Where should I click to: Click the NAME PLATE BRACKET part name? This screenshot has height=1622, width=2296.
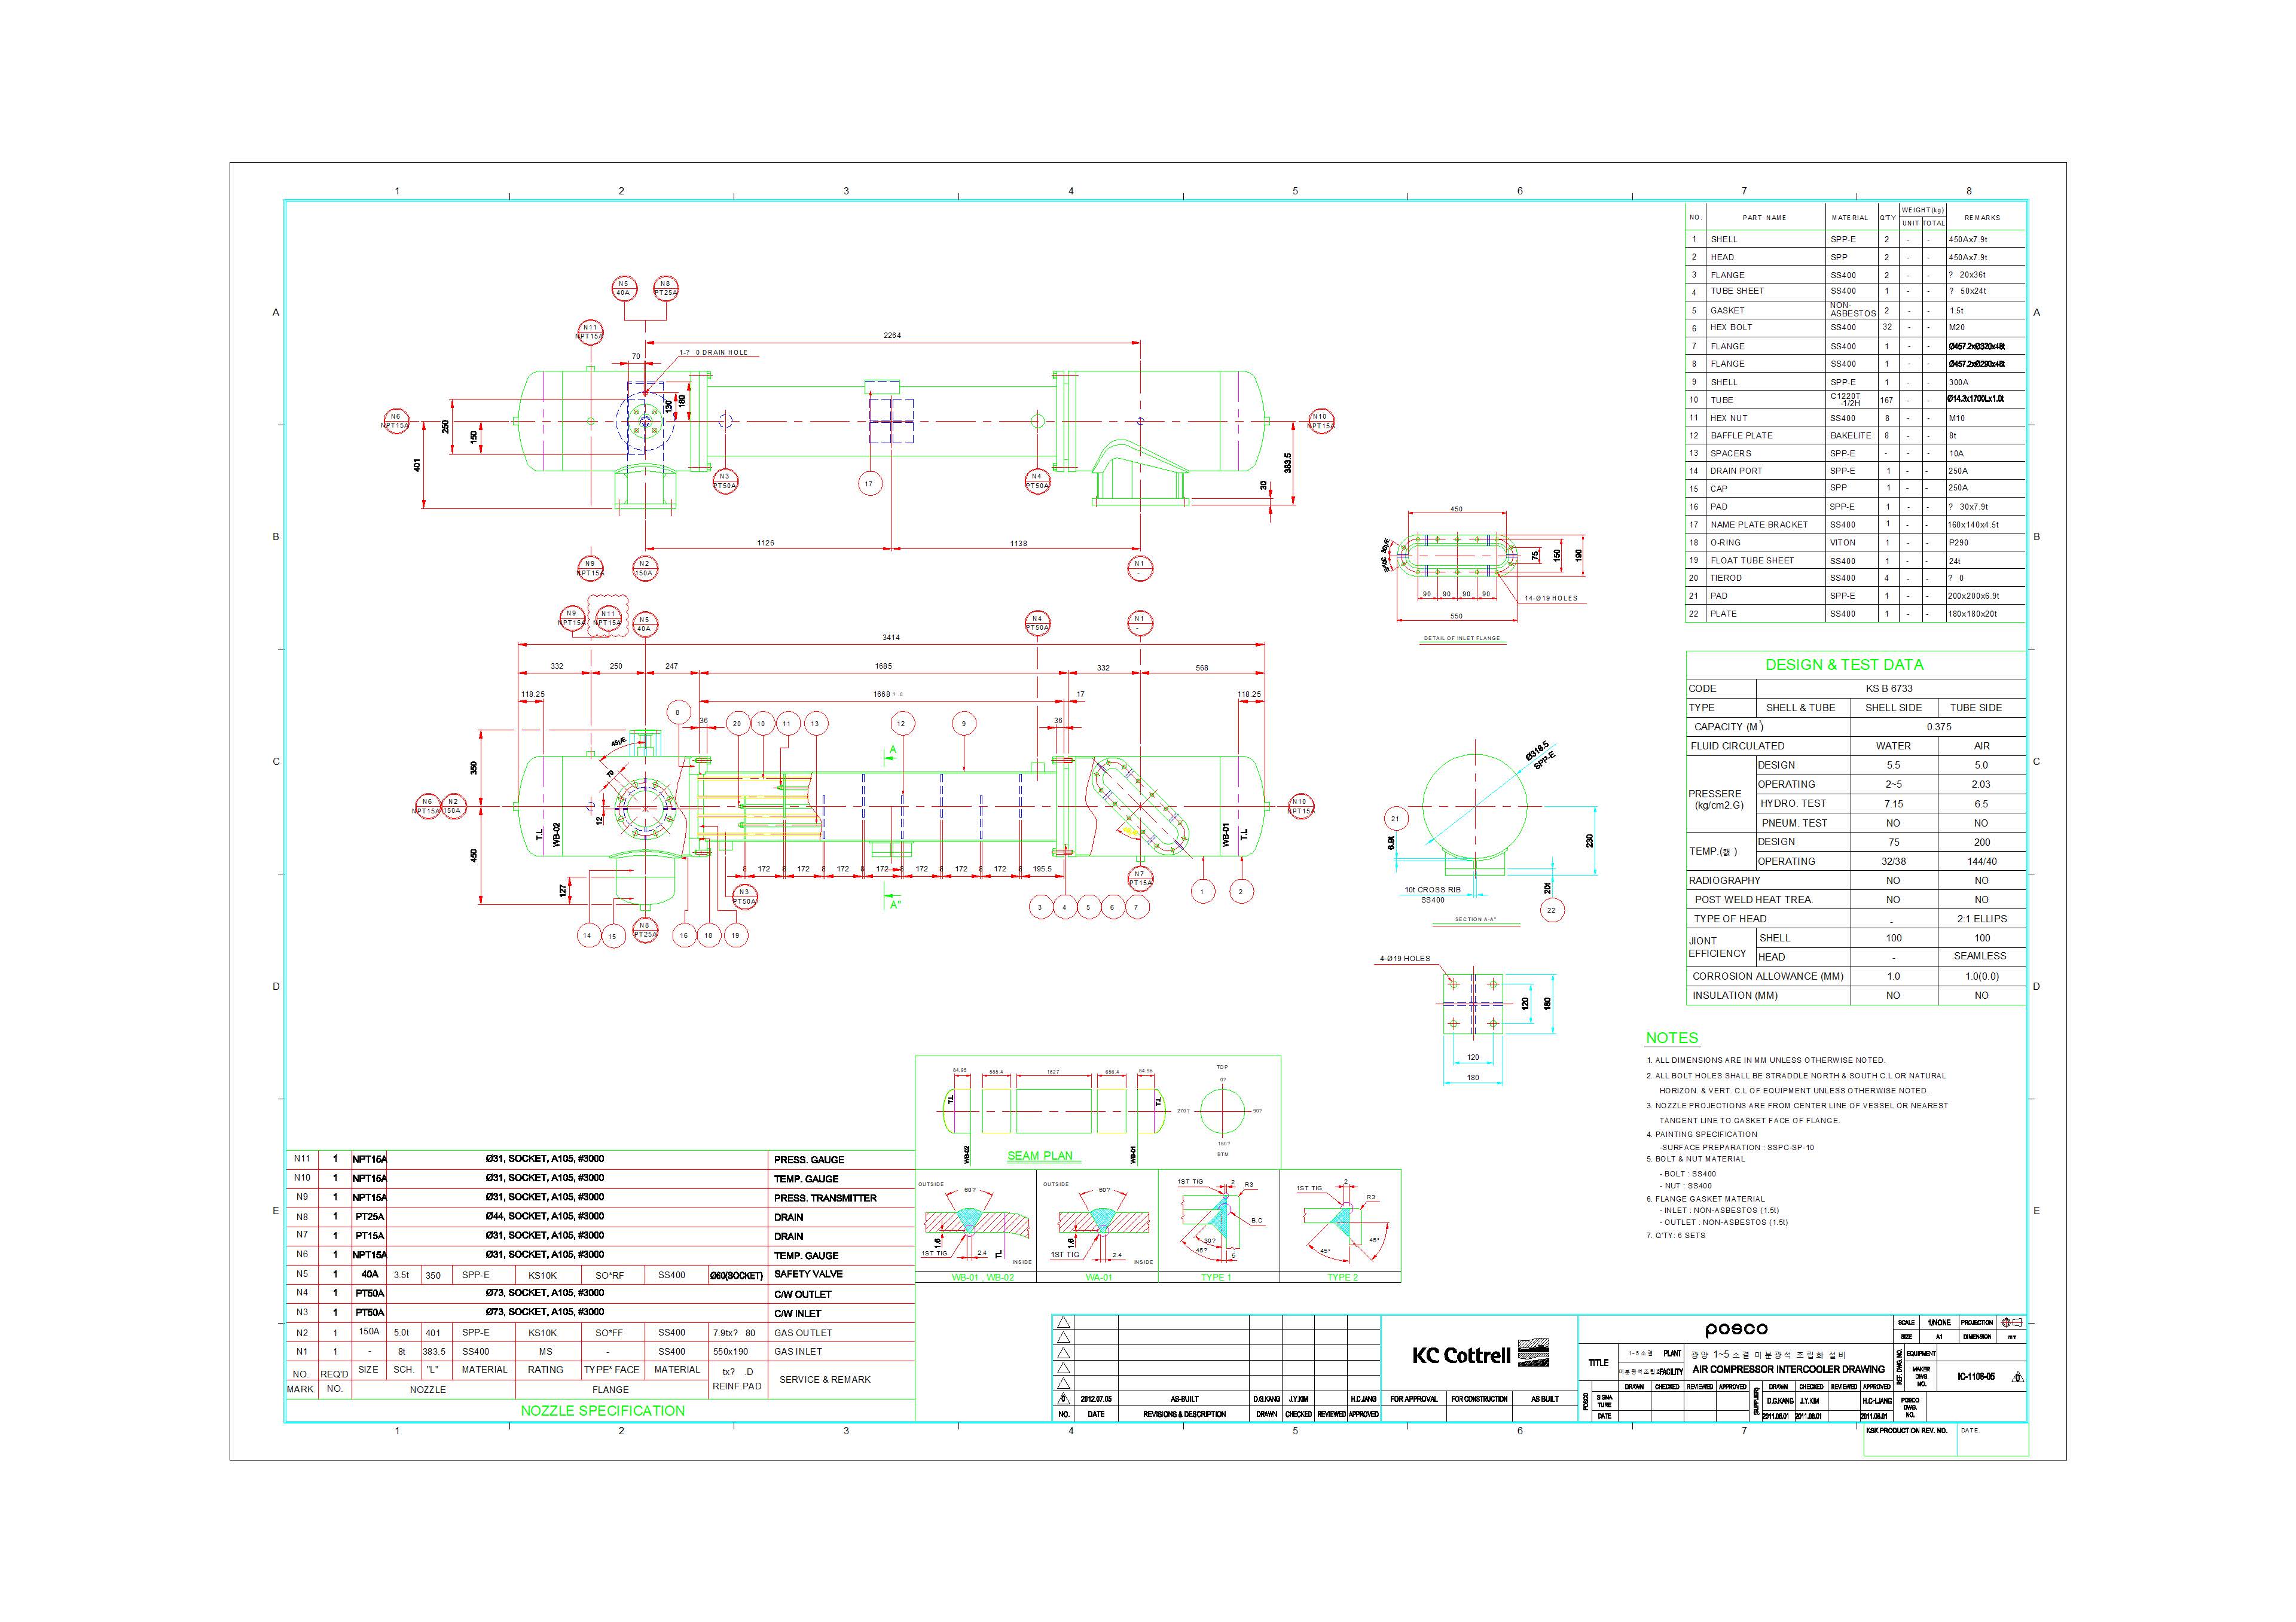point(1759,524)
